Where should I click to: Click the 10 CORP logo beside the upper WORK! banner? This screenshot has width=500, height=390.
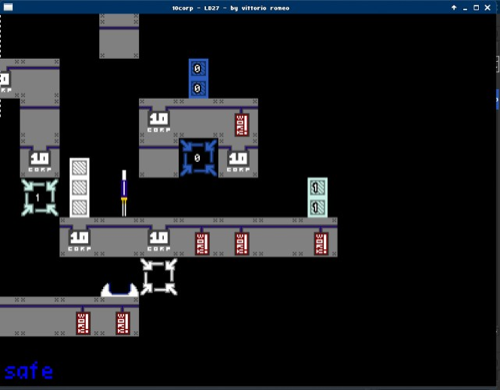point(159,122)
